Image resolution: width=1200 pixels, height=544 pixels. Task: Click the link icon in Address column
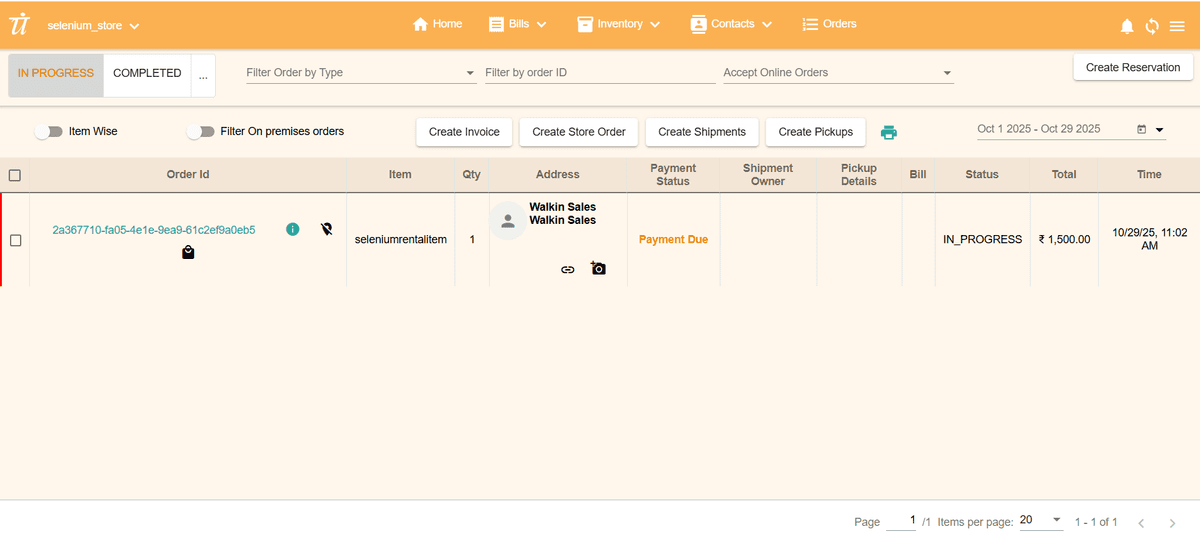[x=567, y=269]
